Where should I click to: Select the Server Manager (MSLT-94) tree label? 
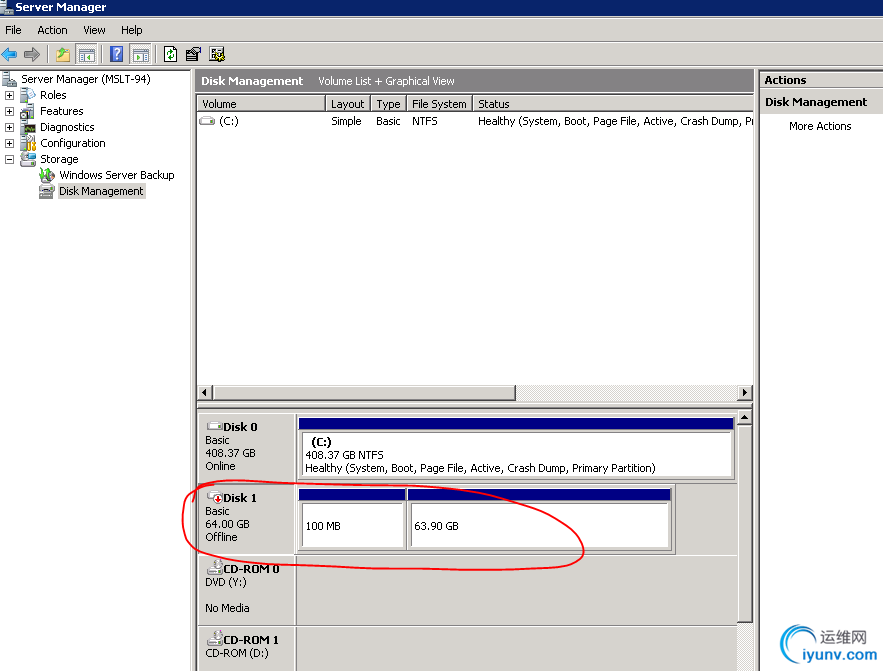point(86,79)
